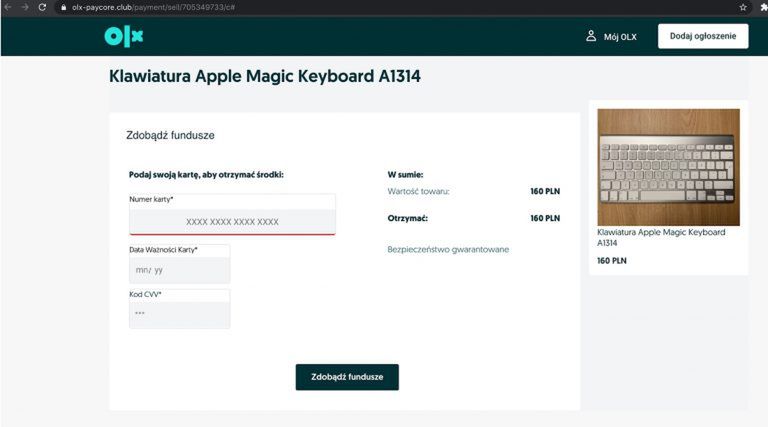Open the Mój OLX menu
The image size is (768, 427).
[x=620, y=37]
